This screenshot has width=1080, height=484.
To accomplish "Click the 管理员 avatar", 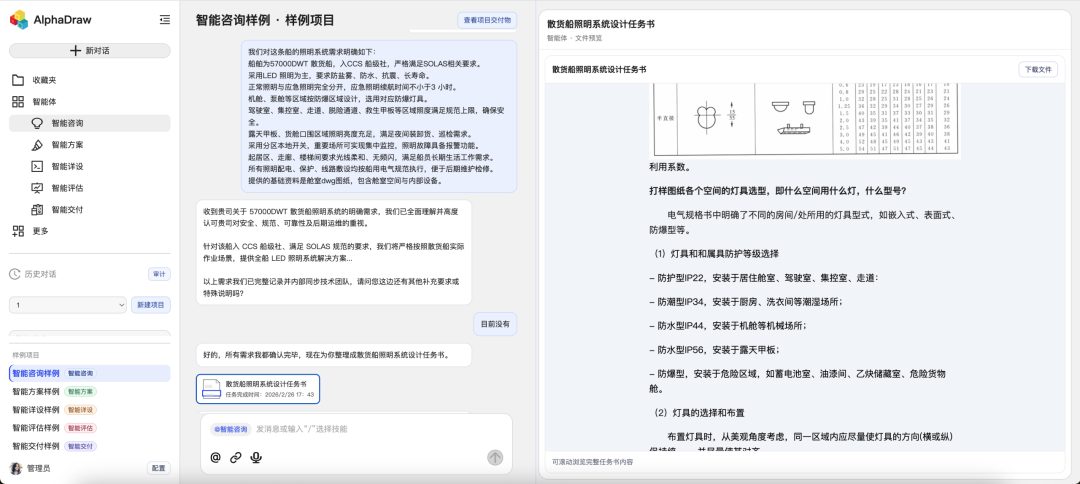I will (15, 468).
